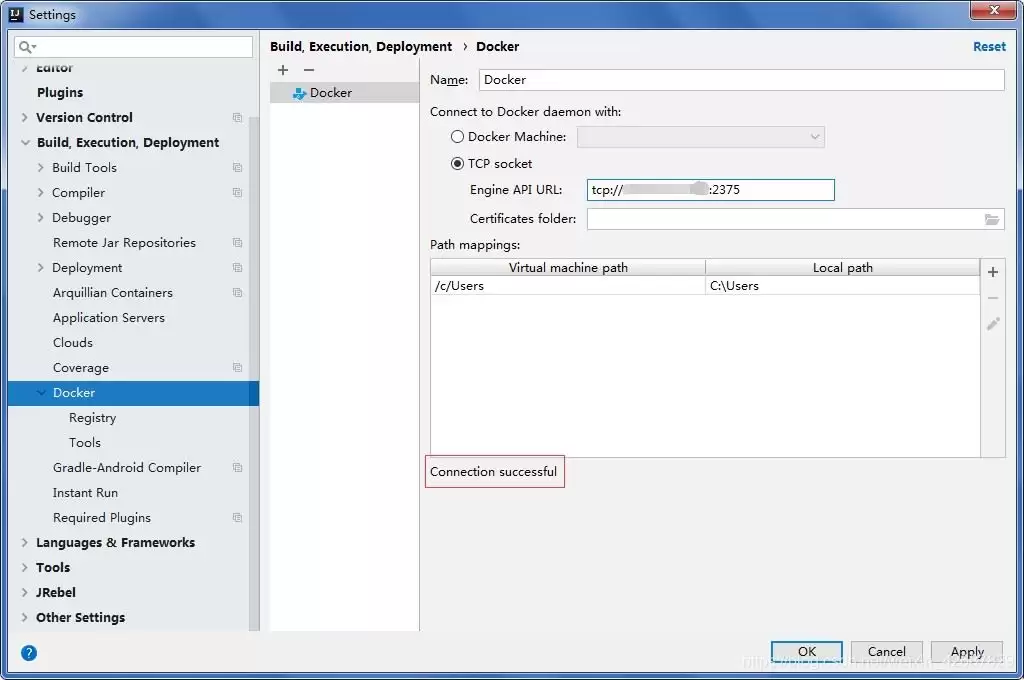Expand the Languages & Frameworks section
1024x680 pixels.
point(24,543)
